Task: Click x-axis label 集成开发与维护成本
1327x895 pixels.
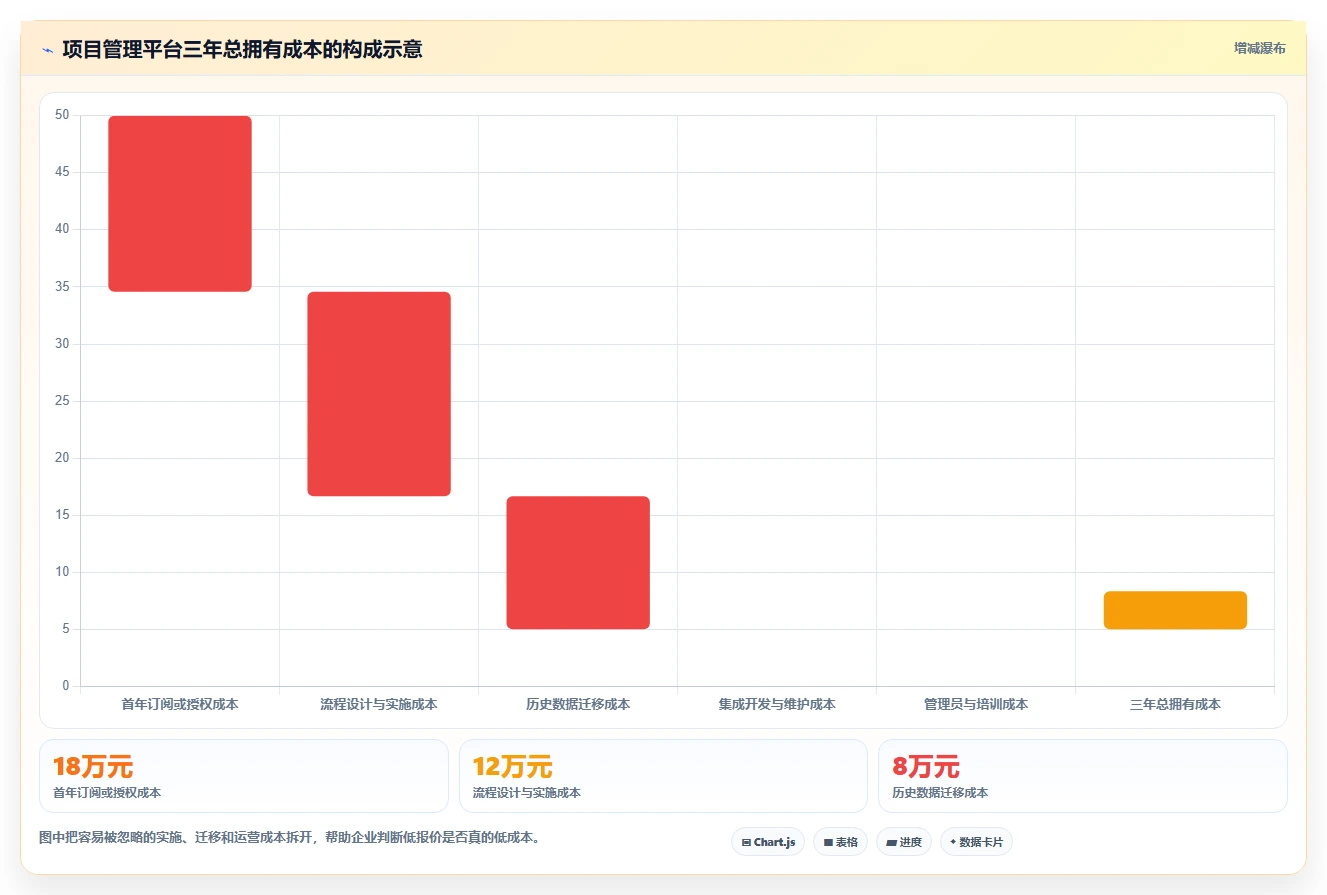Action: tap(777, 704)
